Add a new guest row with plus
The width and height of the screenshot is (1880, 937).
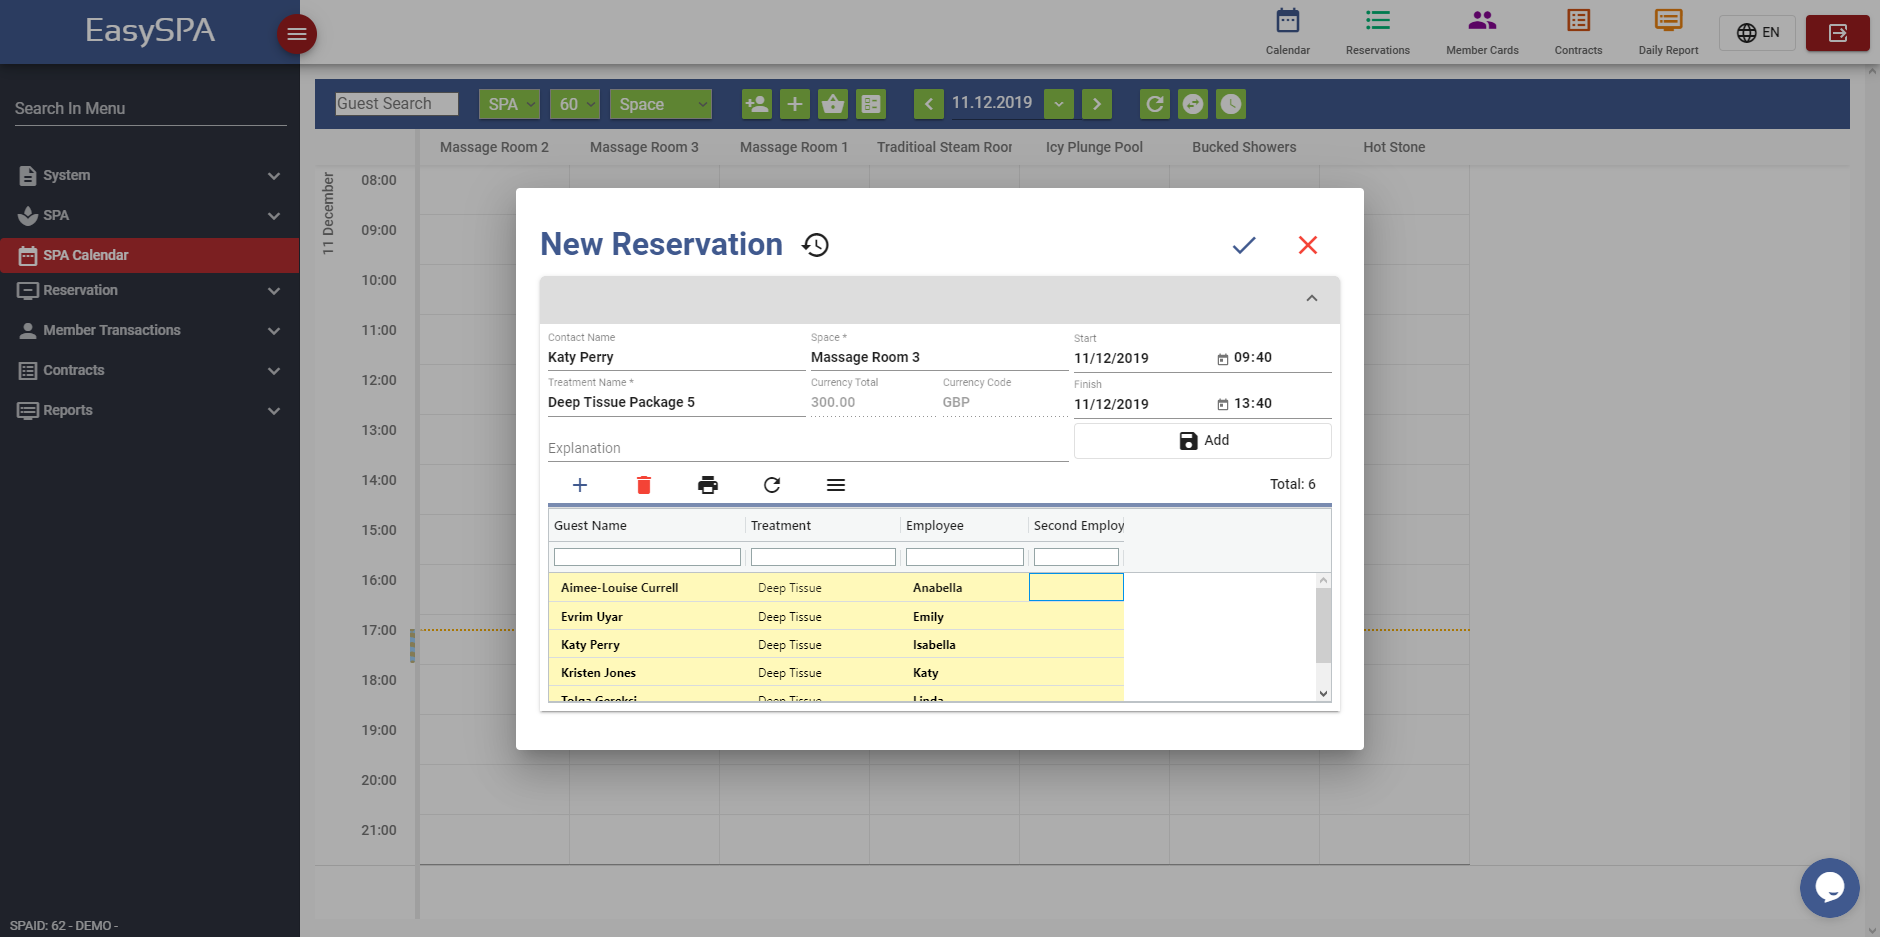coord(580,485)
